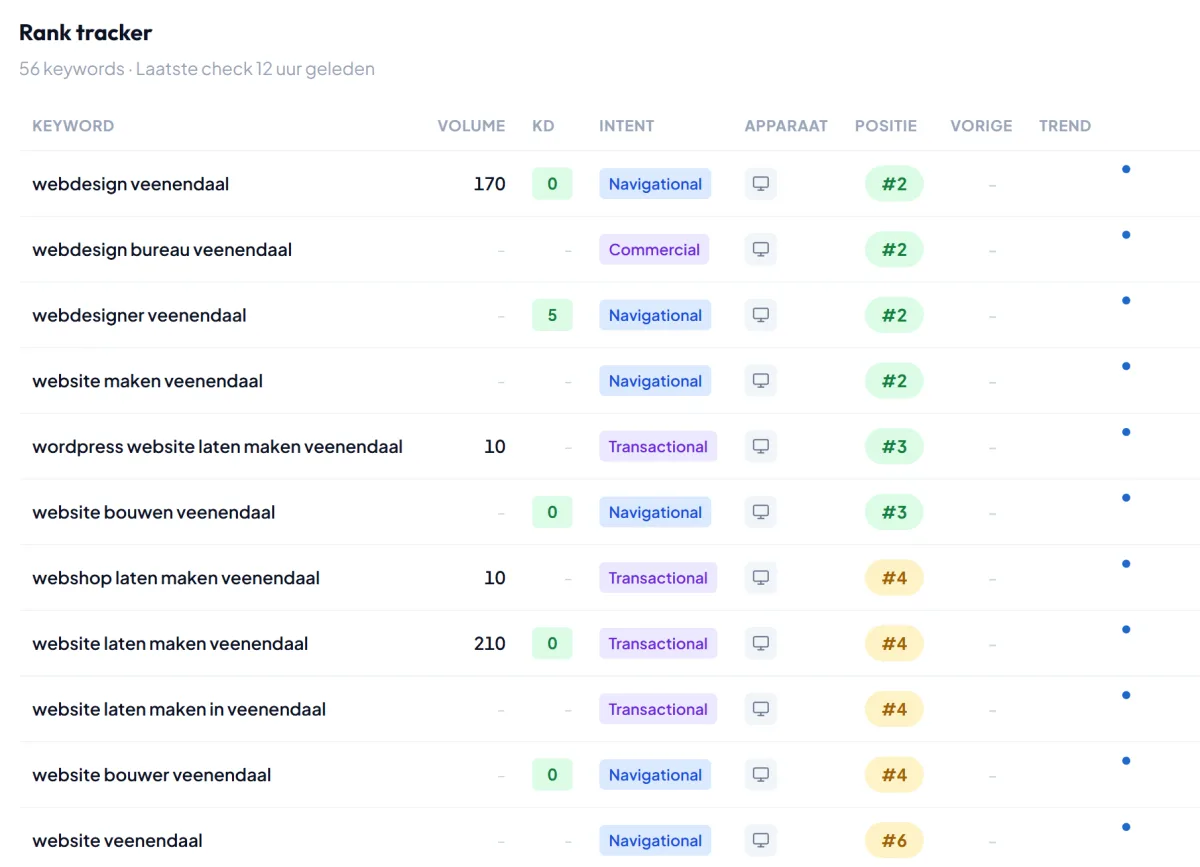Screen dimensions: 1200x867
Task: Select keyword website laten maken in veenendaal
Action: tap(179, 709)
